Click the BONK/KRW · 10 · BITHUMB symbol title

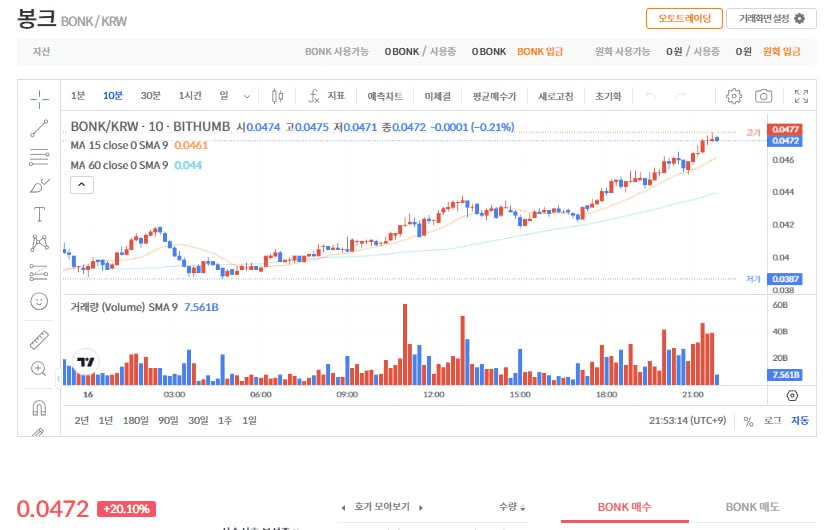150,127
